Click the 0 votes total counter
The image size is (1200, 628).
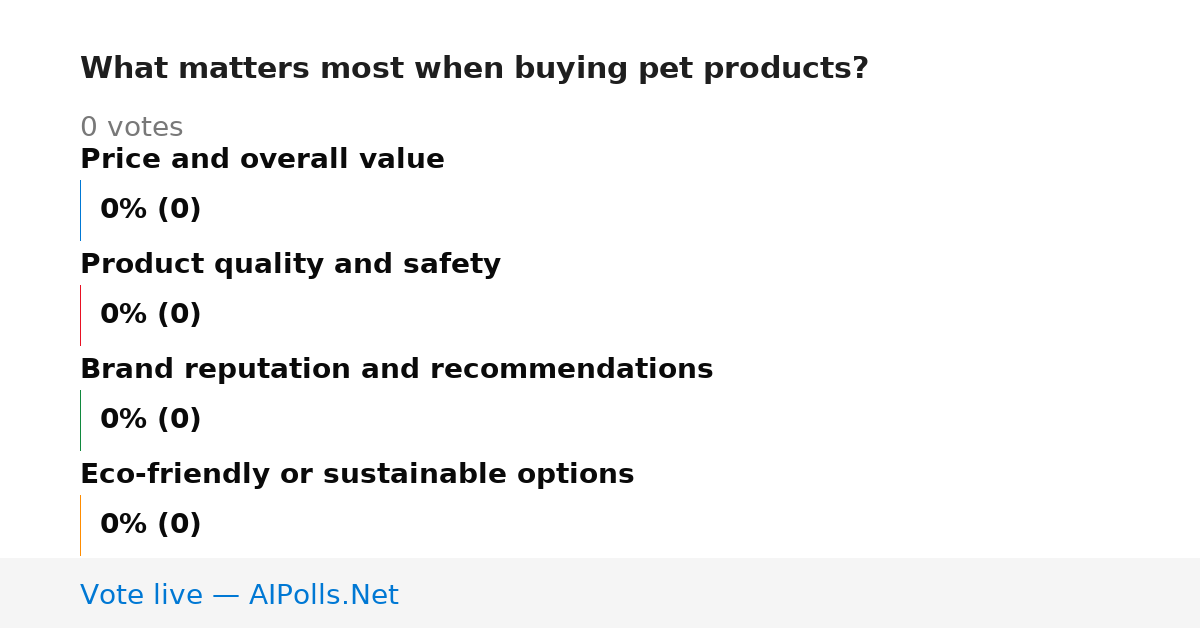pyautogui.click(x=131, y=128)
